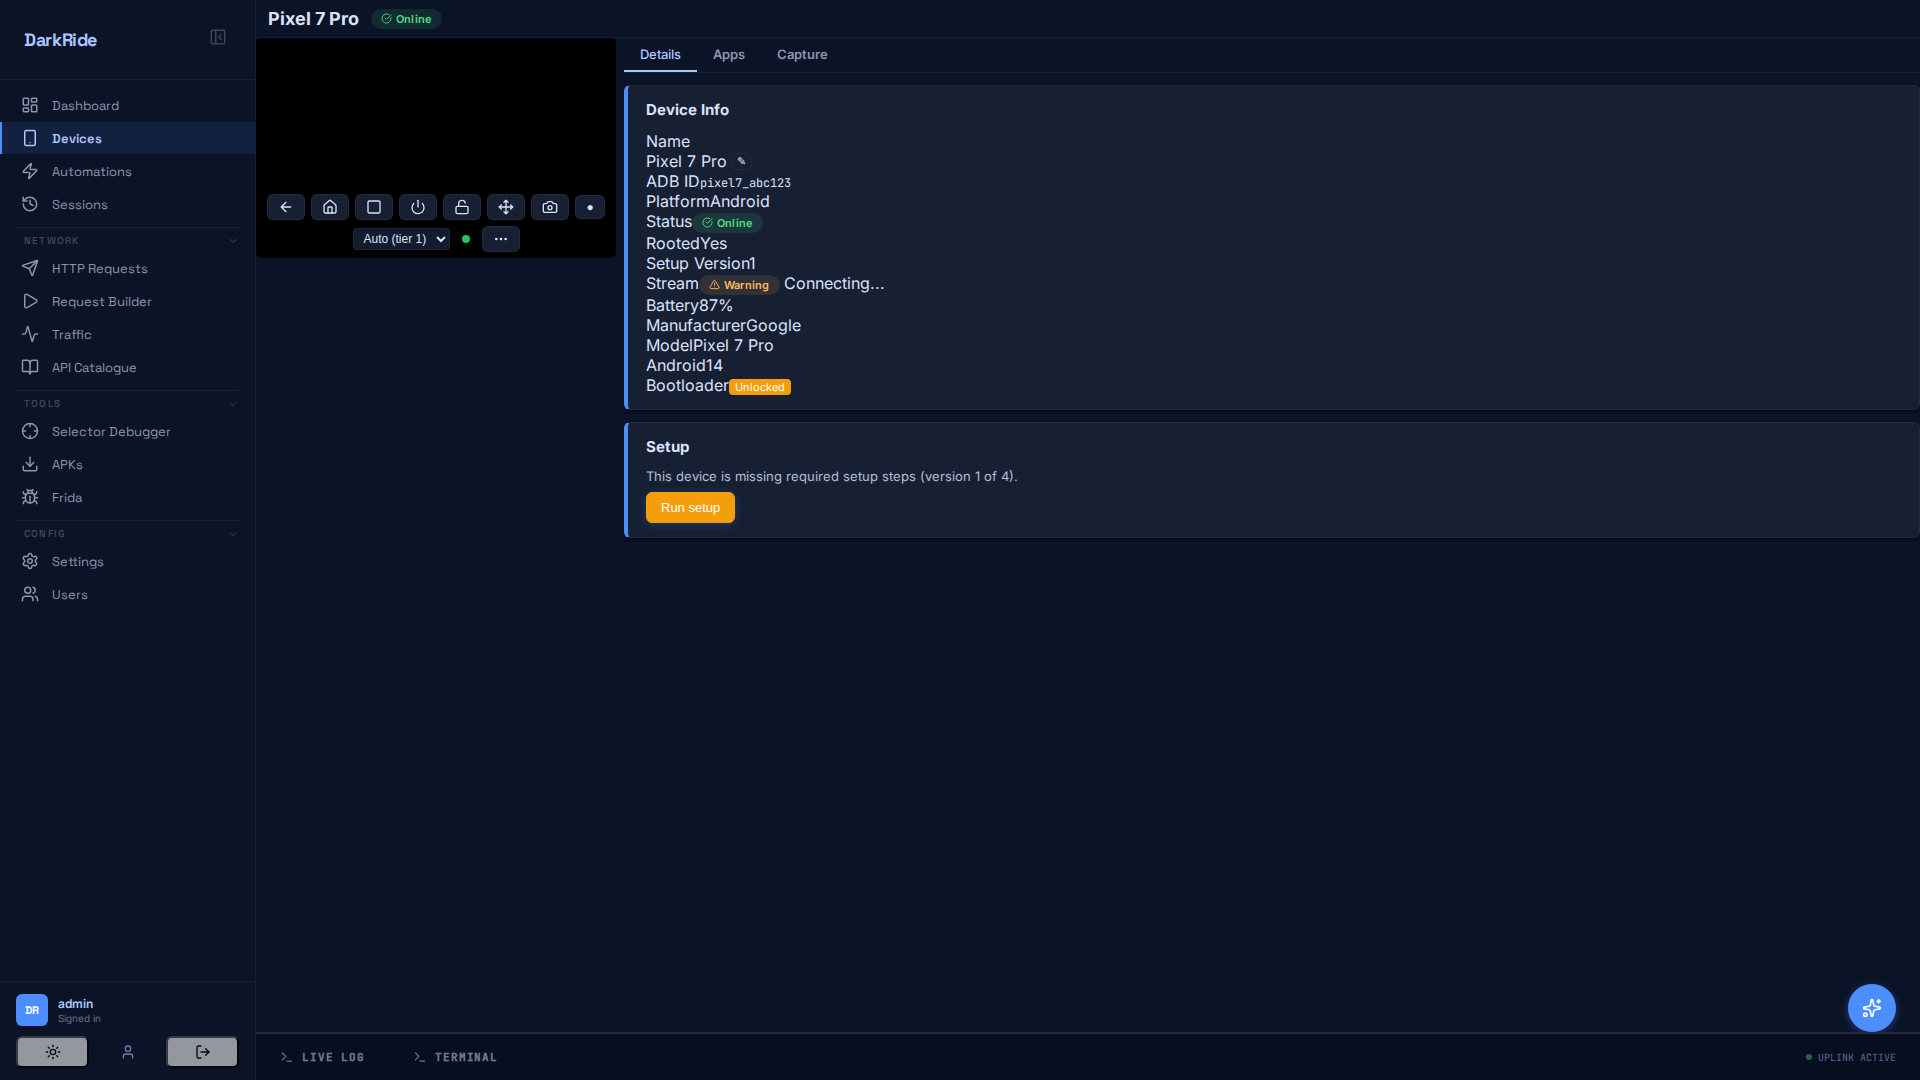Open Request Builder tool

click(x=128, y=301)
